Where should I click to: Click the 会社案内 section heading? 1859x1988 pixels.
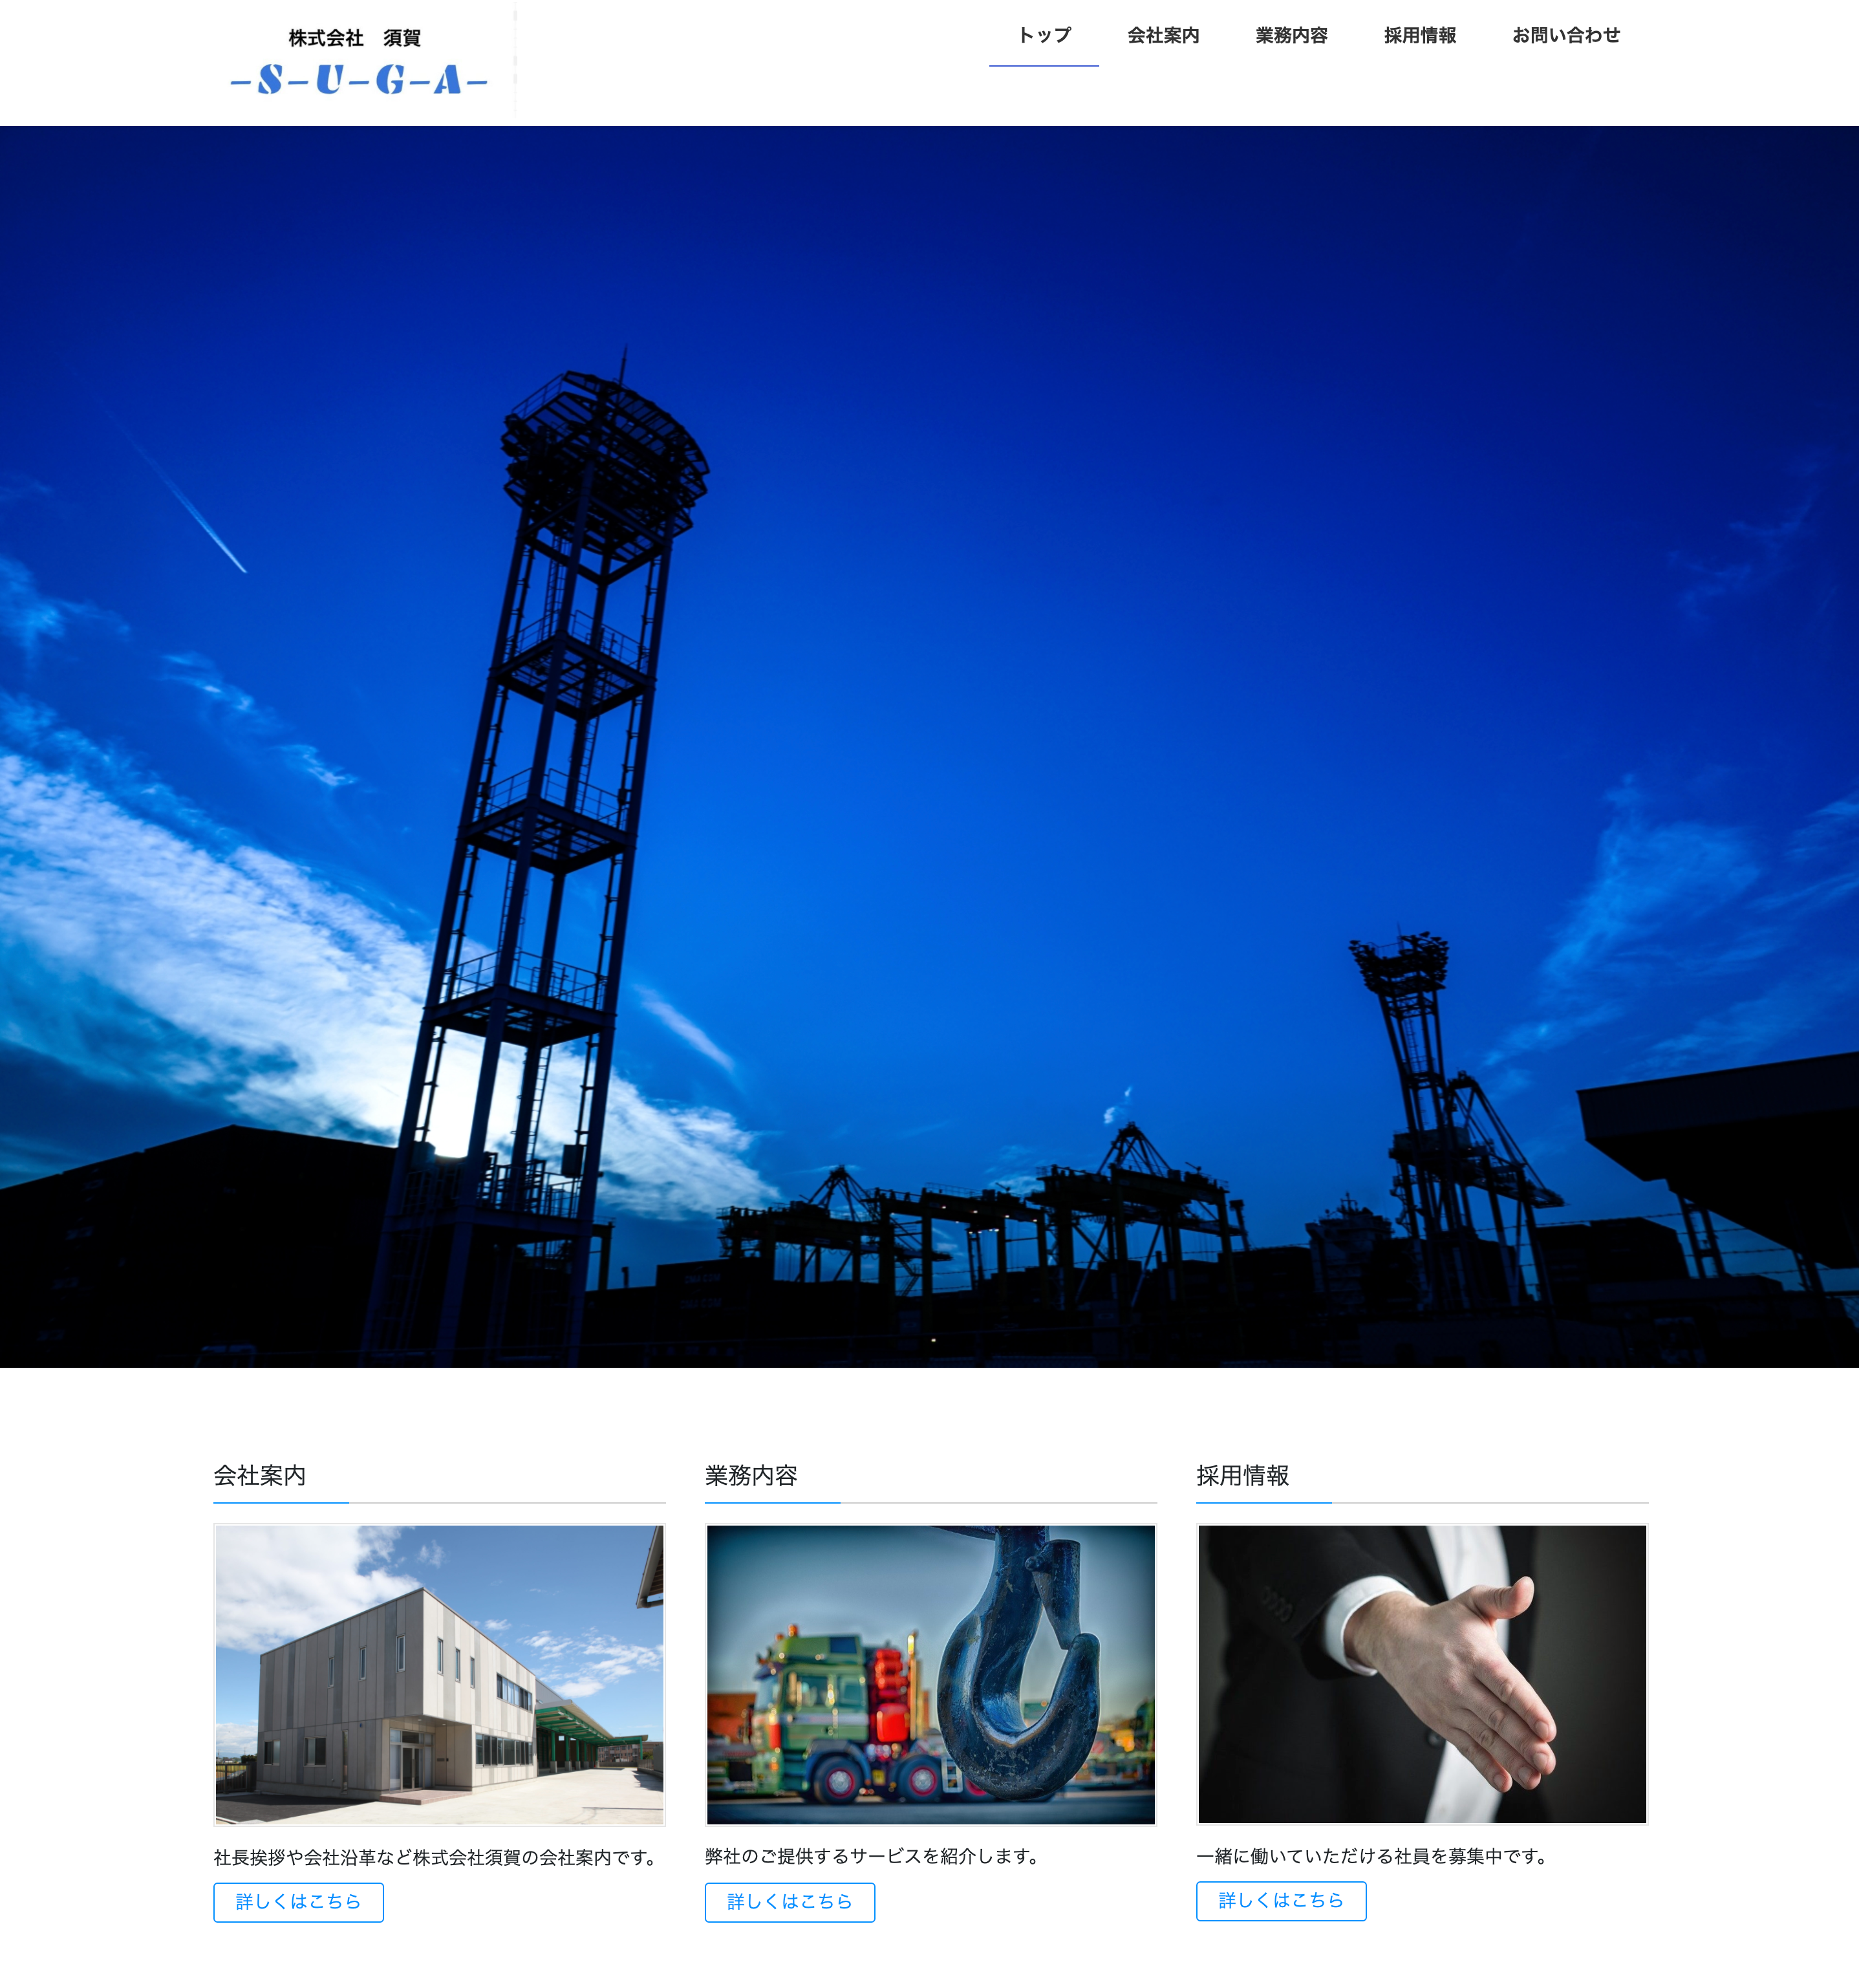(x=260, y=1475)
